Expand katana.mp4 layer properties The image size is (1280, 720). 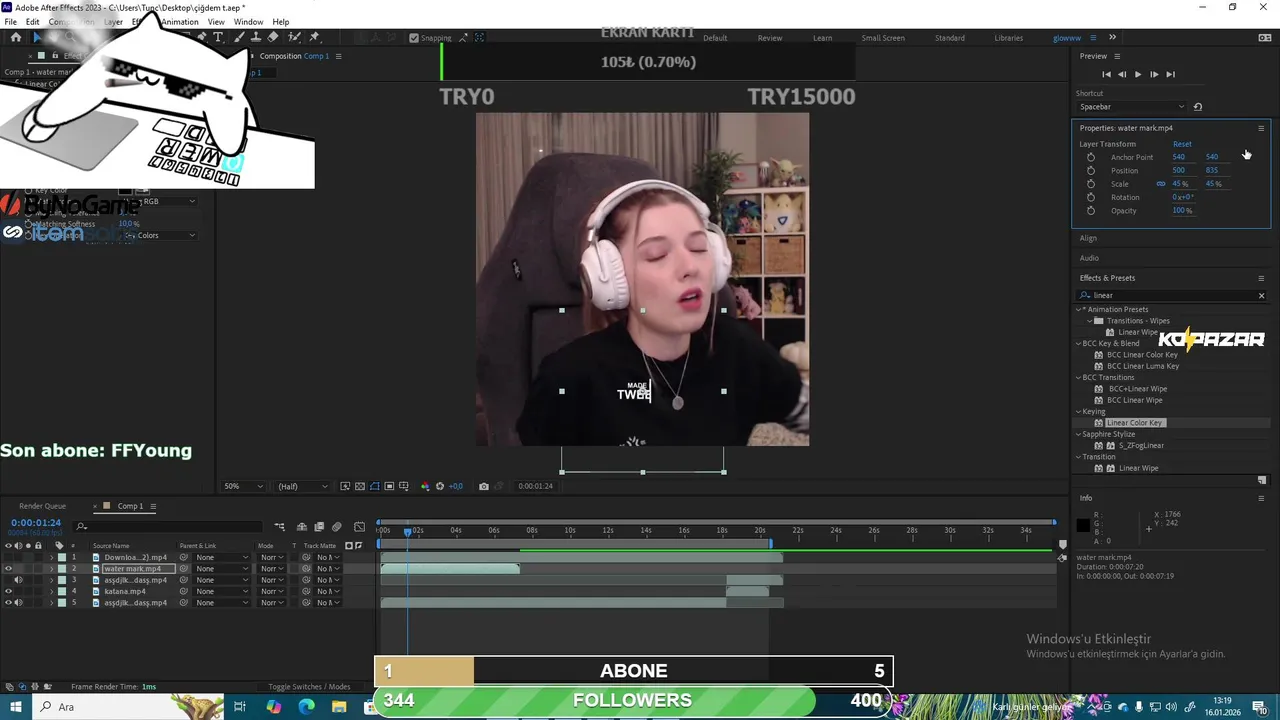pyautogui.click(x=51, y=591)
